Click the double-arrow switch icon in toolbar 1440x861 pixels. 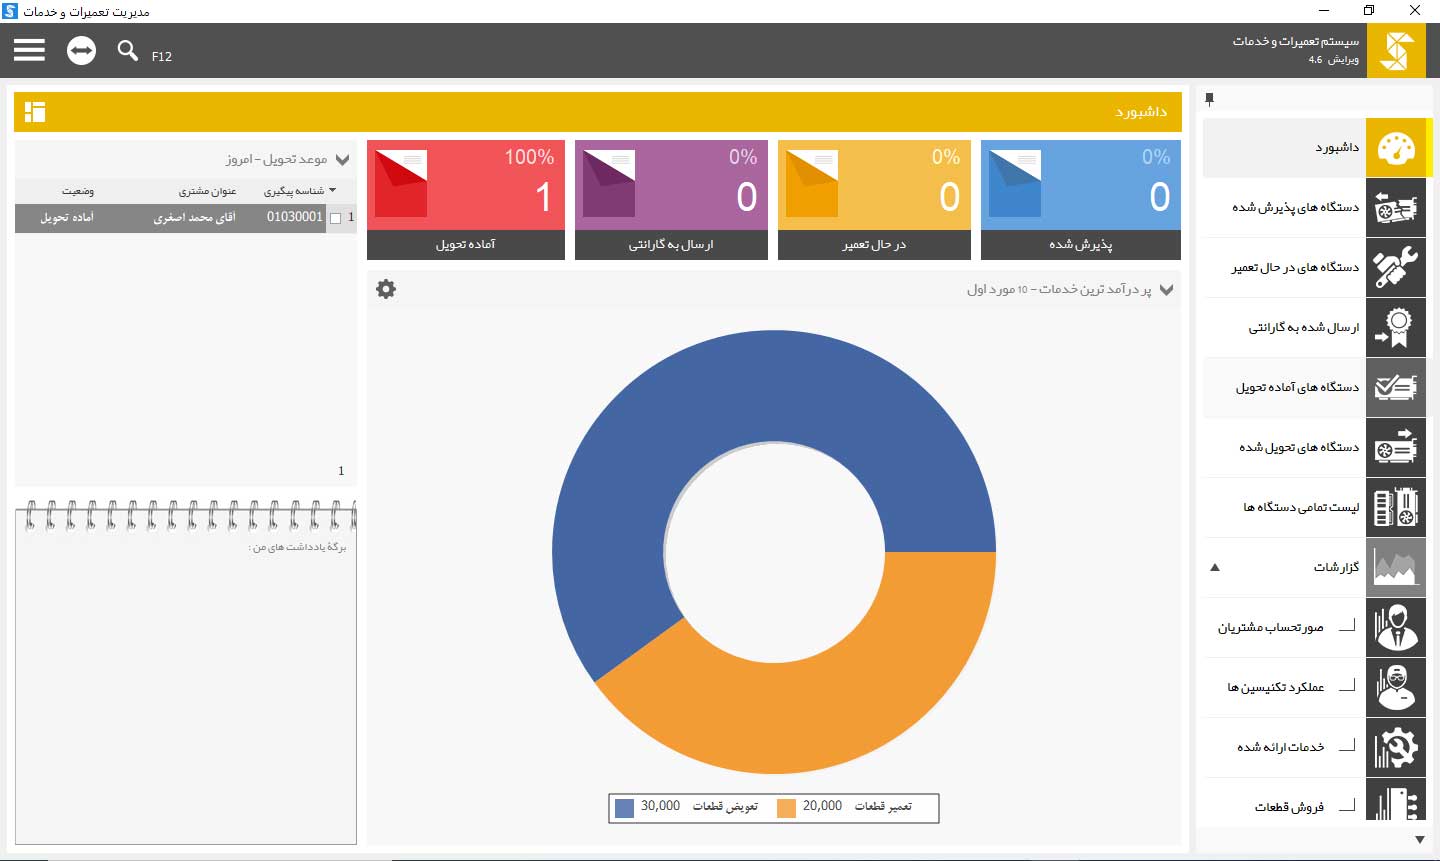coord(81,50)
